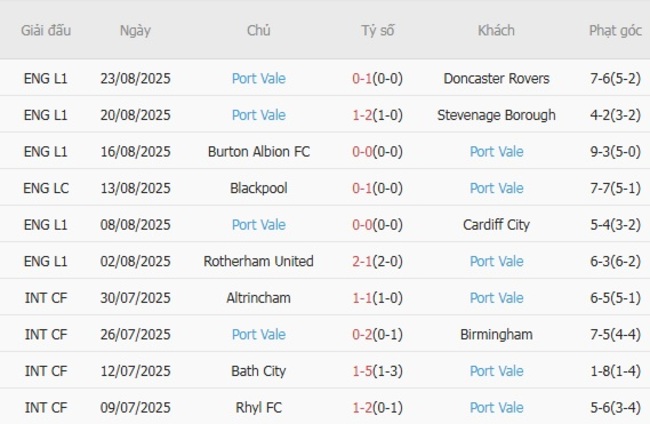
Task: Open Rotherham United team link
Action: tap(259, 261)
